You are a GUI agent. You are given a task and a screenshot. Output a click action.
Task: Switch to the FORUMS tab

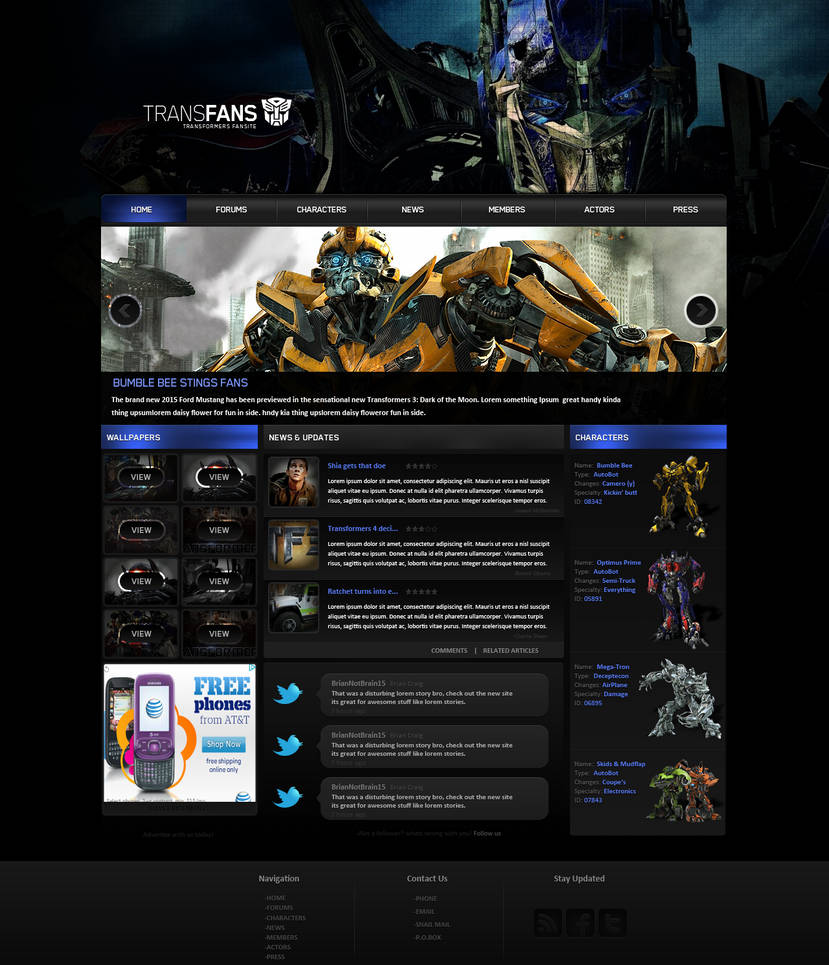click(231, 210)
